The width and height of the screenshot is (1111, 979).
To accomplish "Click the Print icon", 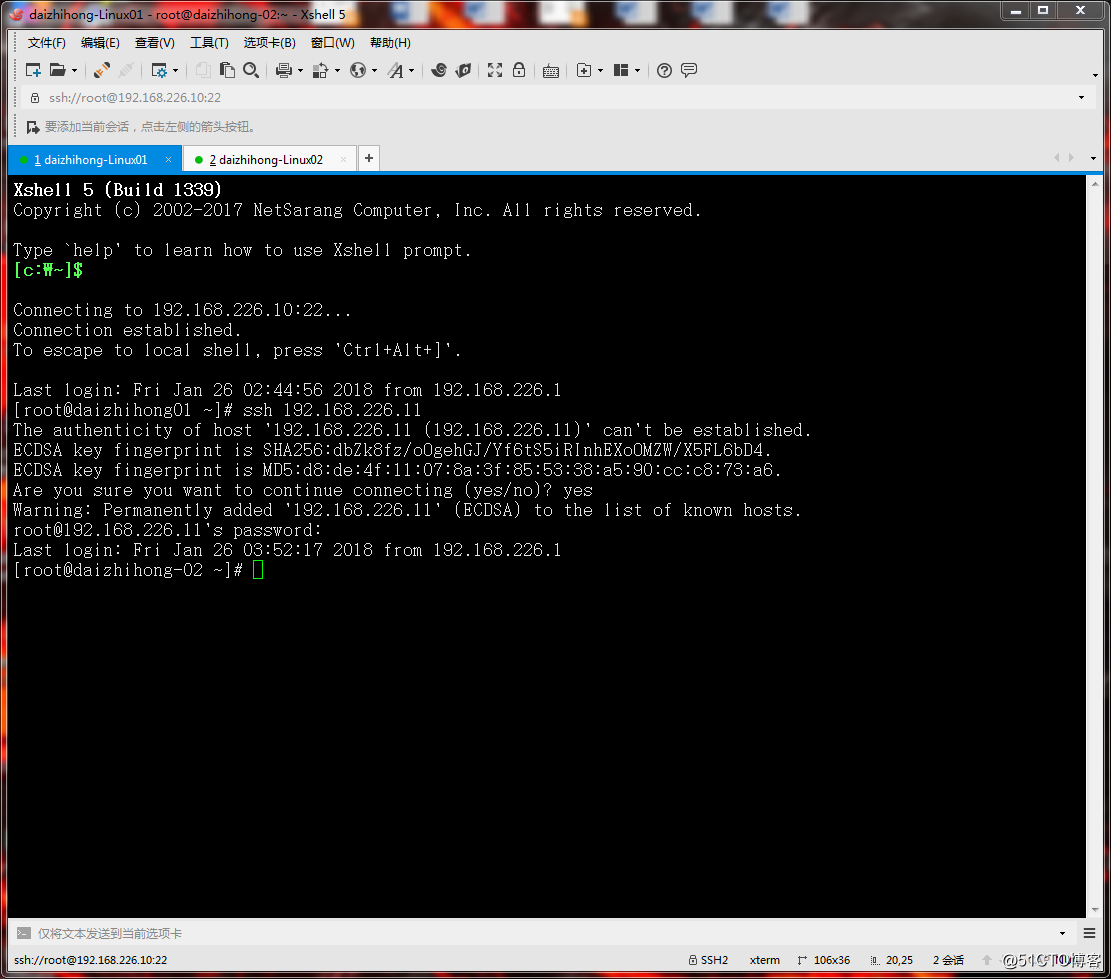I will coord(284,70).
